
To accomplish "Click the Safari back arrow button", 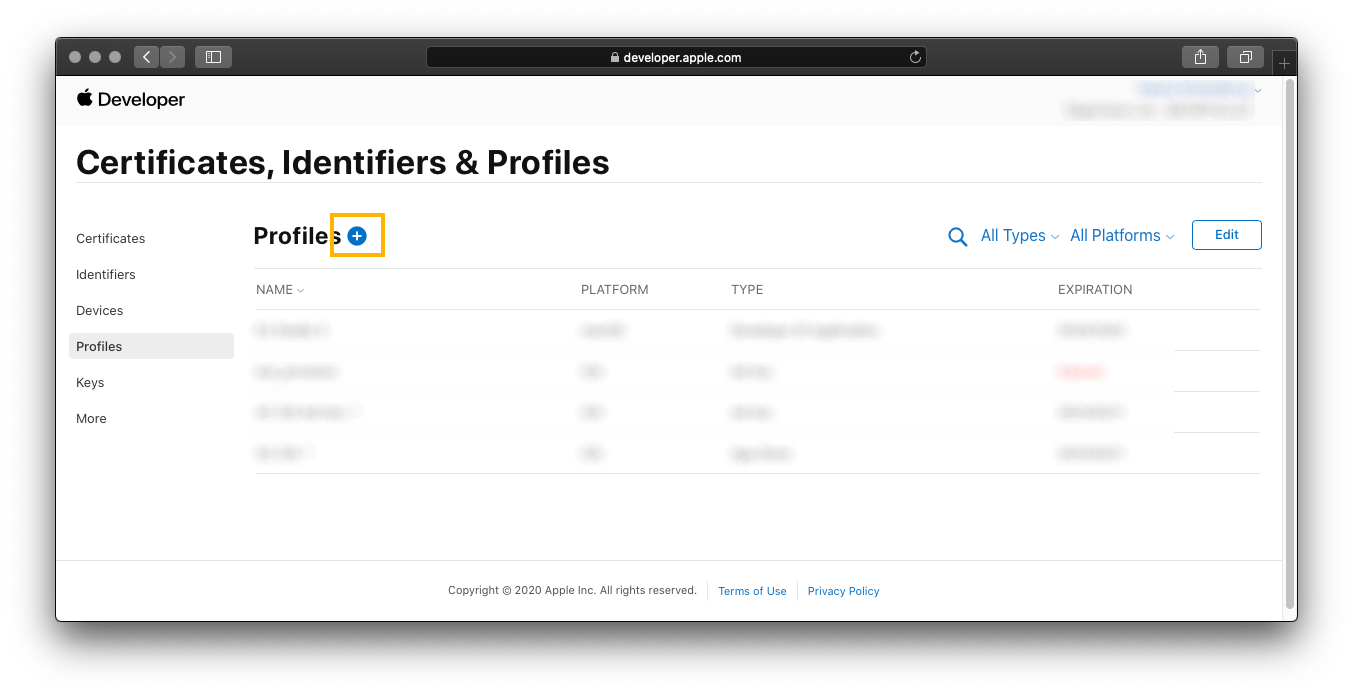I will pos(147,57).
